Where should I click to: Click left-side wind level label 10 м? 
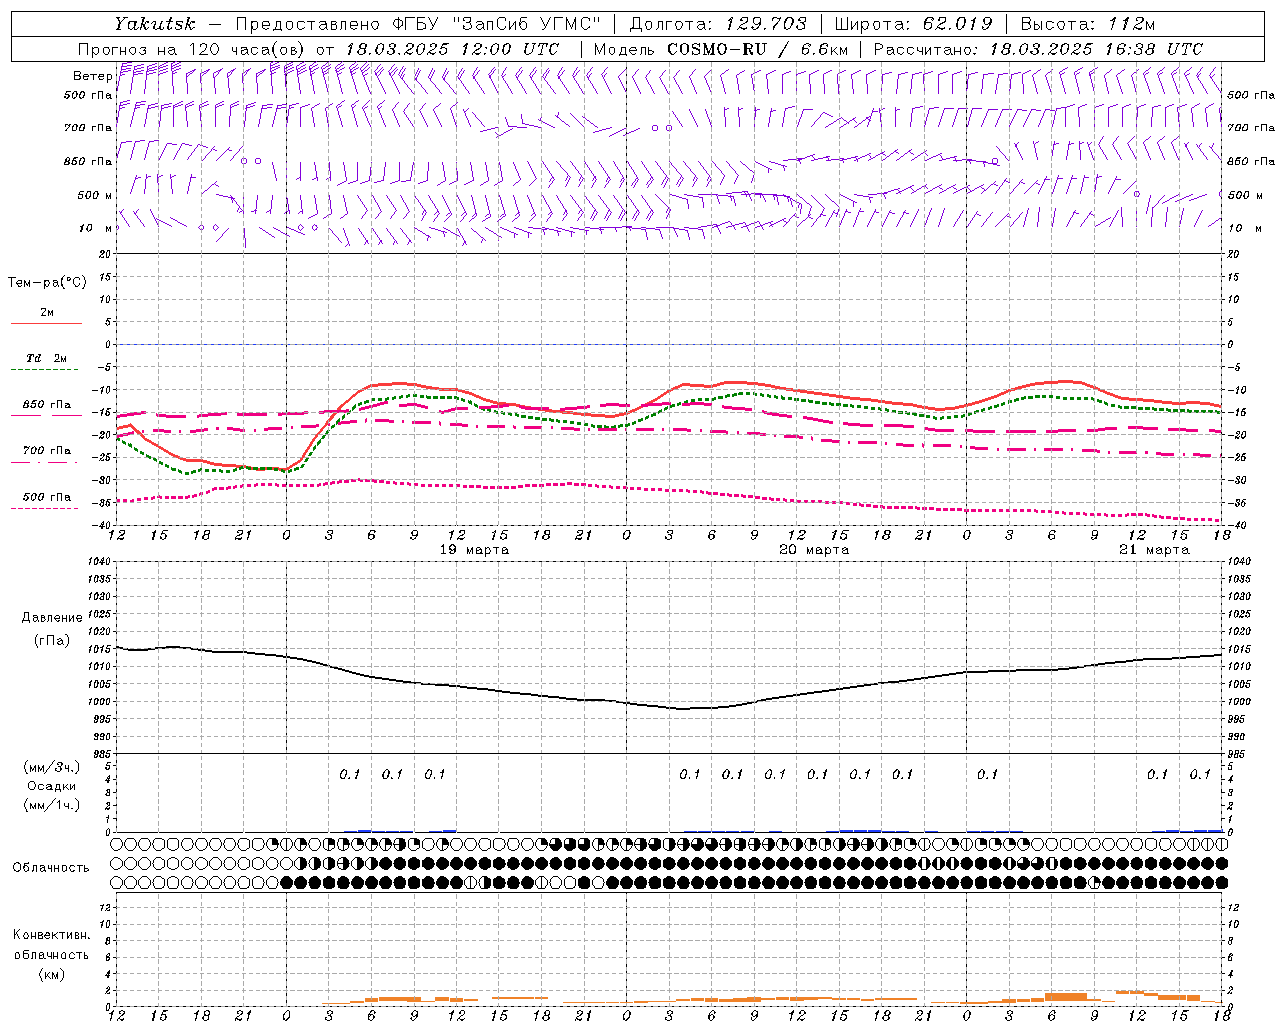[96, 228]
